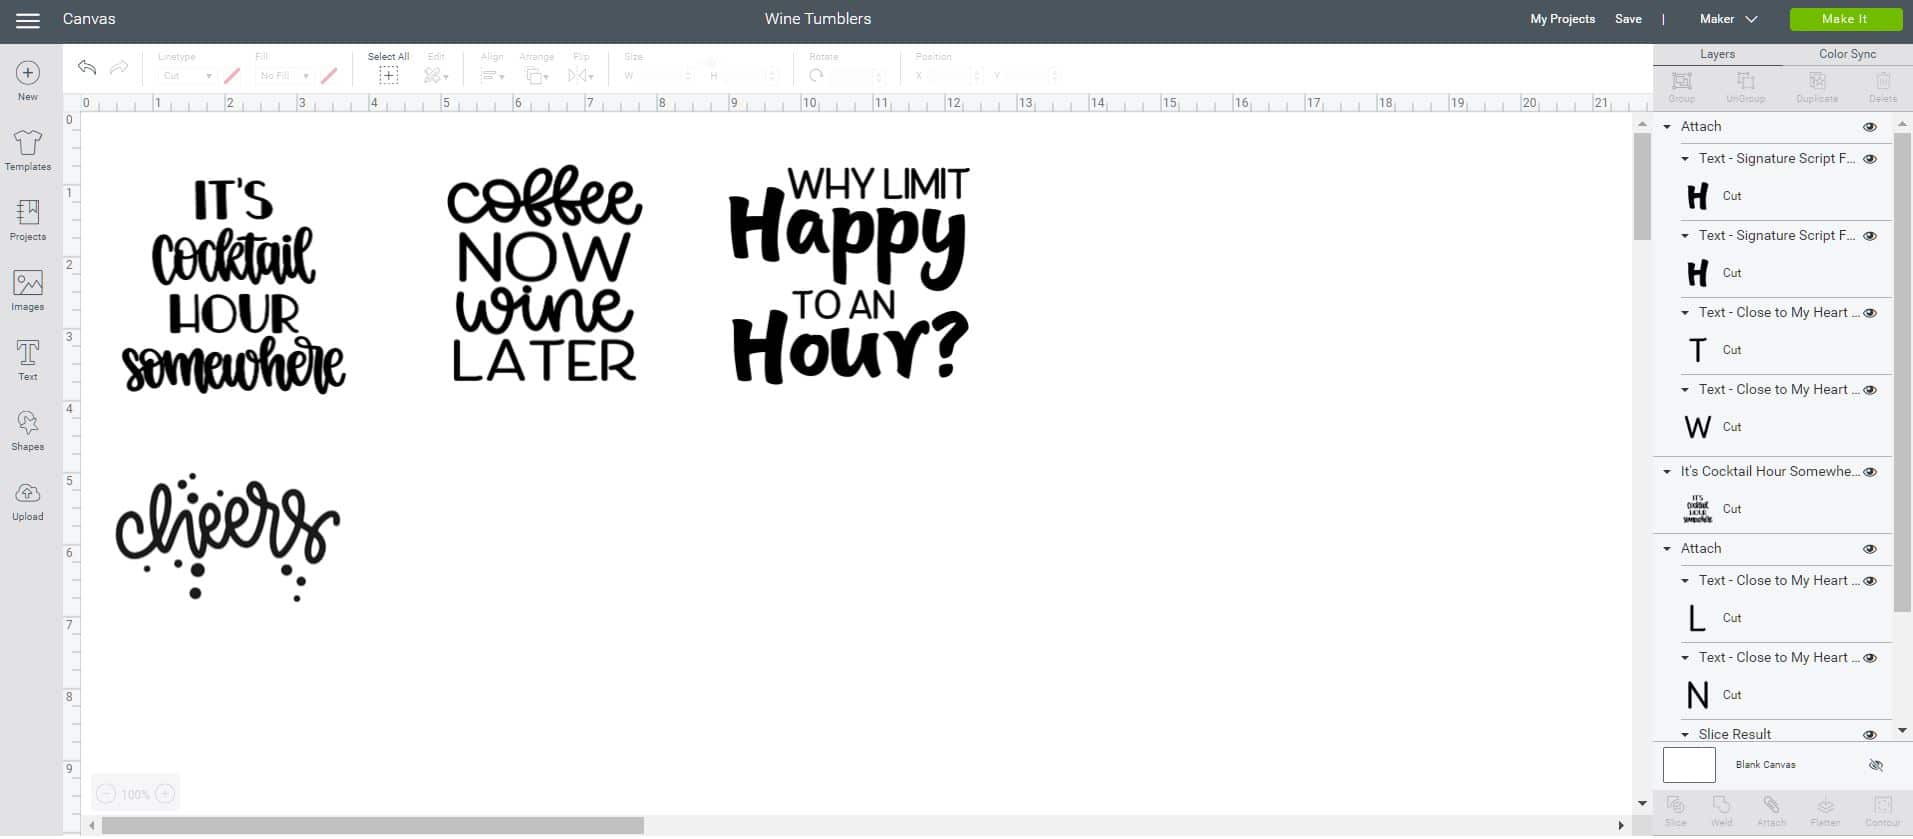Click the Weld tool

tap(1722, 811)
